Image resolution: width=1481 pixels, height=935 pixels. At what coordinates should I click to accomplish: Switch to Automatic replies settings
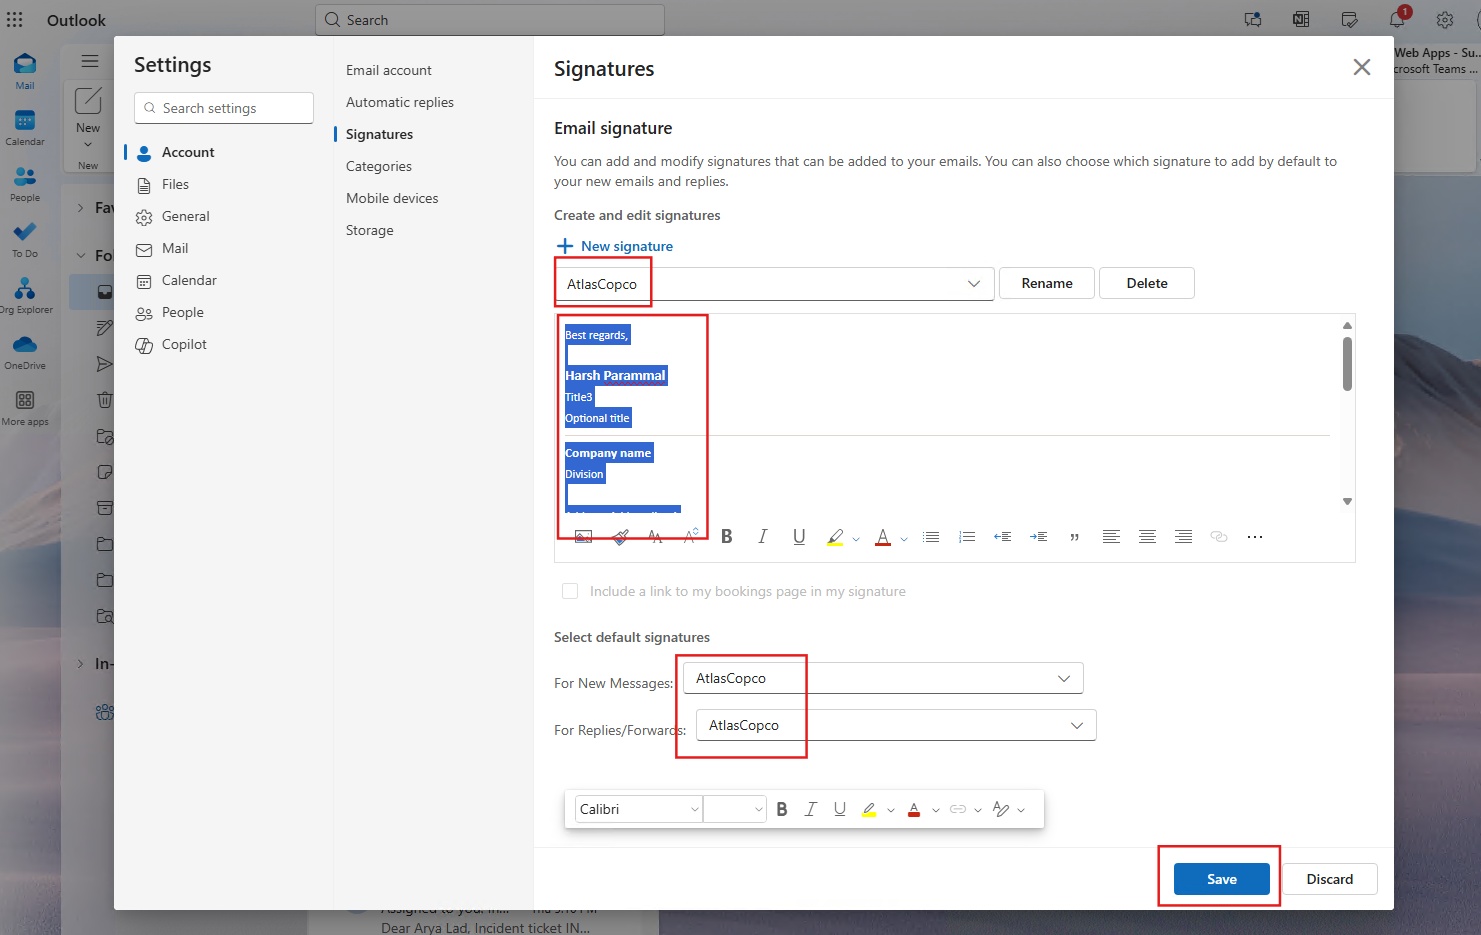pyautogui.click(x=399, y=102)
